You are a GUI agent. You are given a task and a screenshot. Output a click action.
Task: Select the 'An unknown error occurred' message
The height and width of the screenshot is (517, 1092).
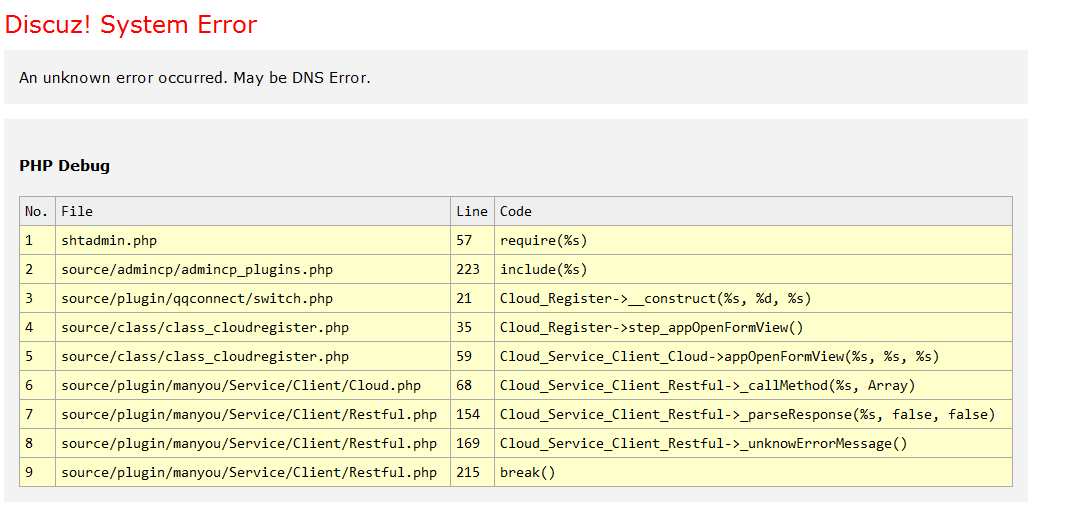195,77
